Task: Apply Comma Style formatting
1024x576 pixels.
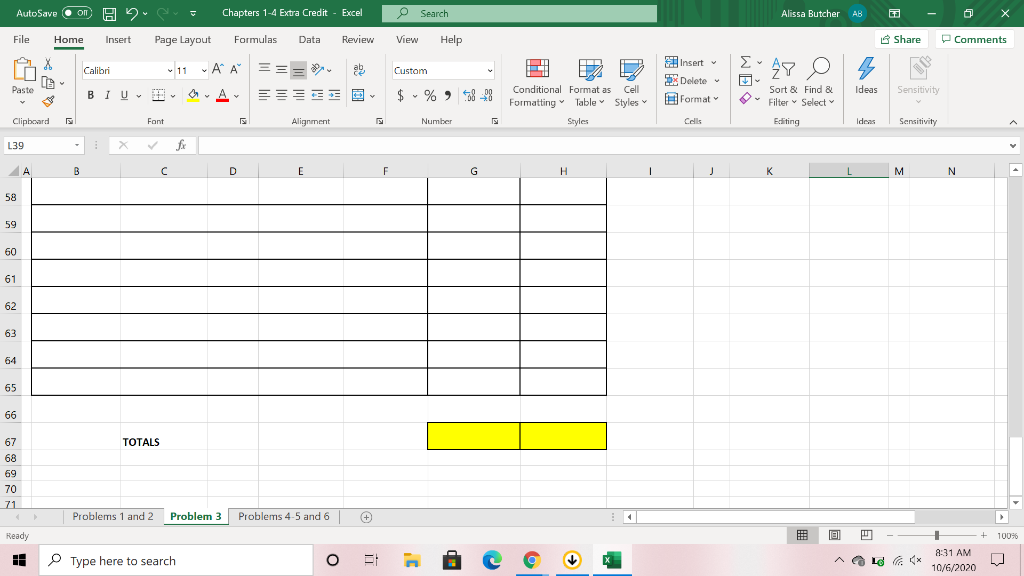Action: (x=447, y=95)
